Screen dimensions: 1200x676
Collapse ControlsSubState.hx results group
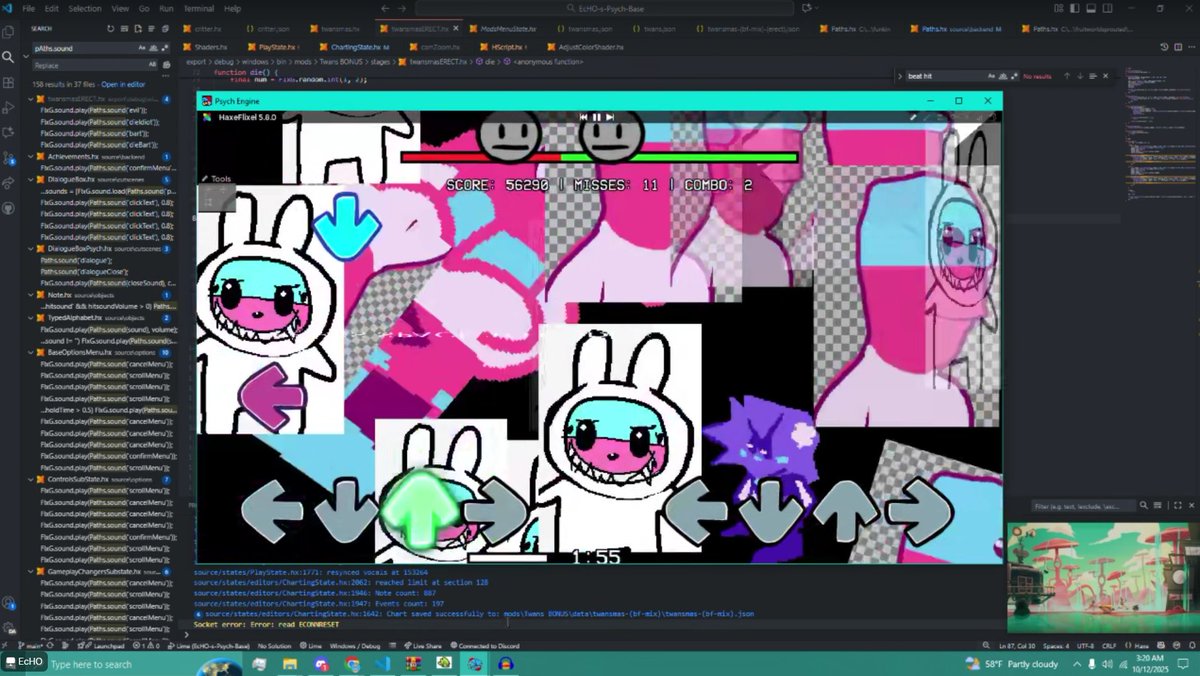pyautogui.click(x=30, y=479)
